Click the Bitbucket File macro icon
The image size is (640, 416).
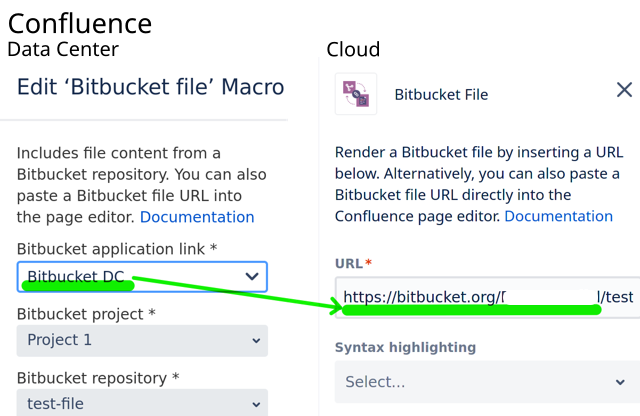(356, 94)
